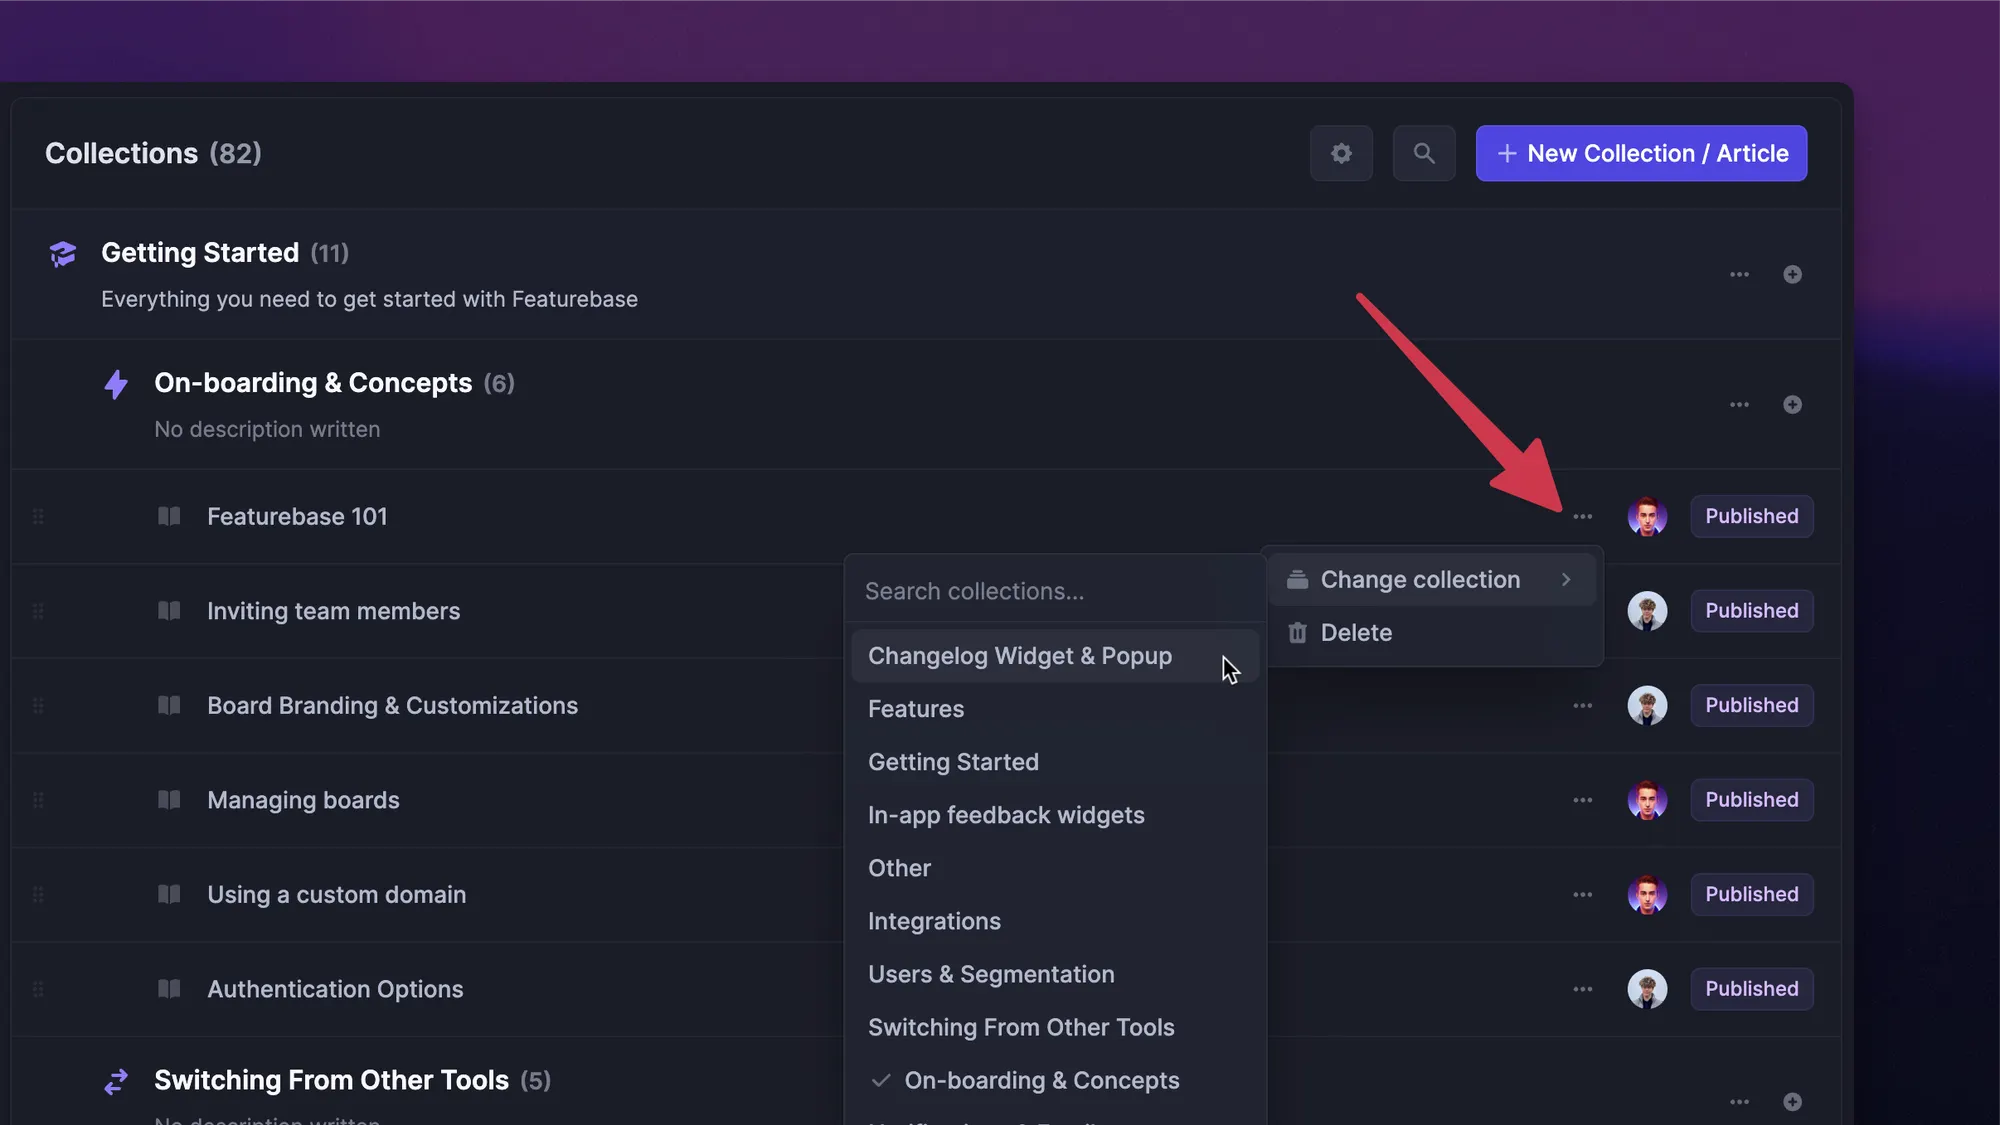Image resolution: width=2000 pixels, height=1125 pixels.
Task: Select Getting Started in collection list
Action: [x=1054, y=762]
